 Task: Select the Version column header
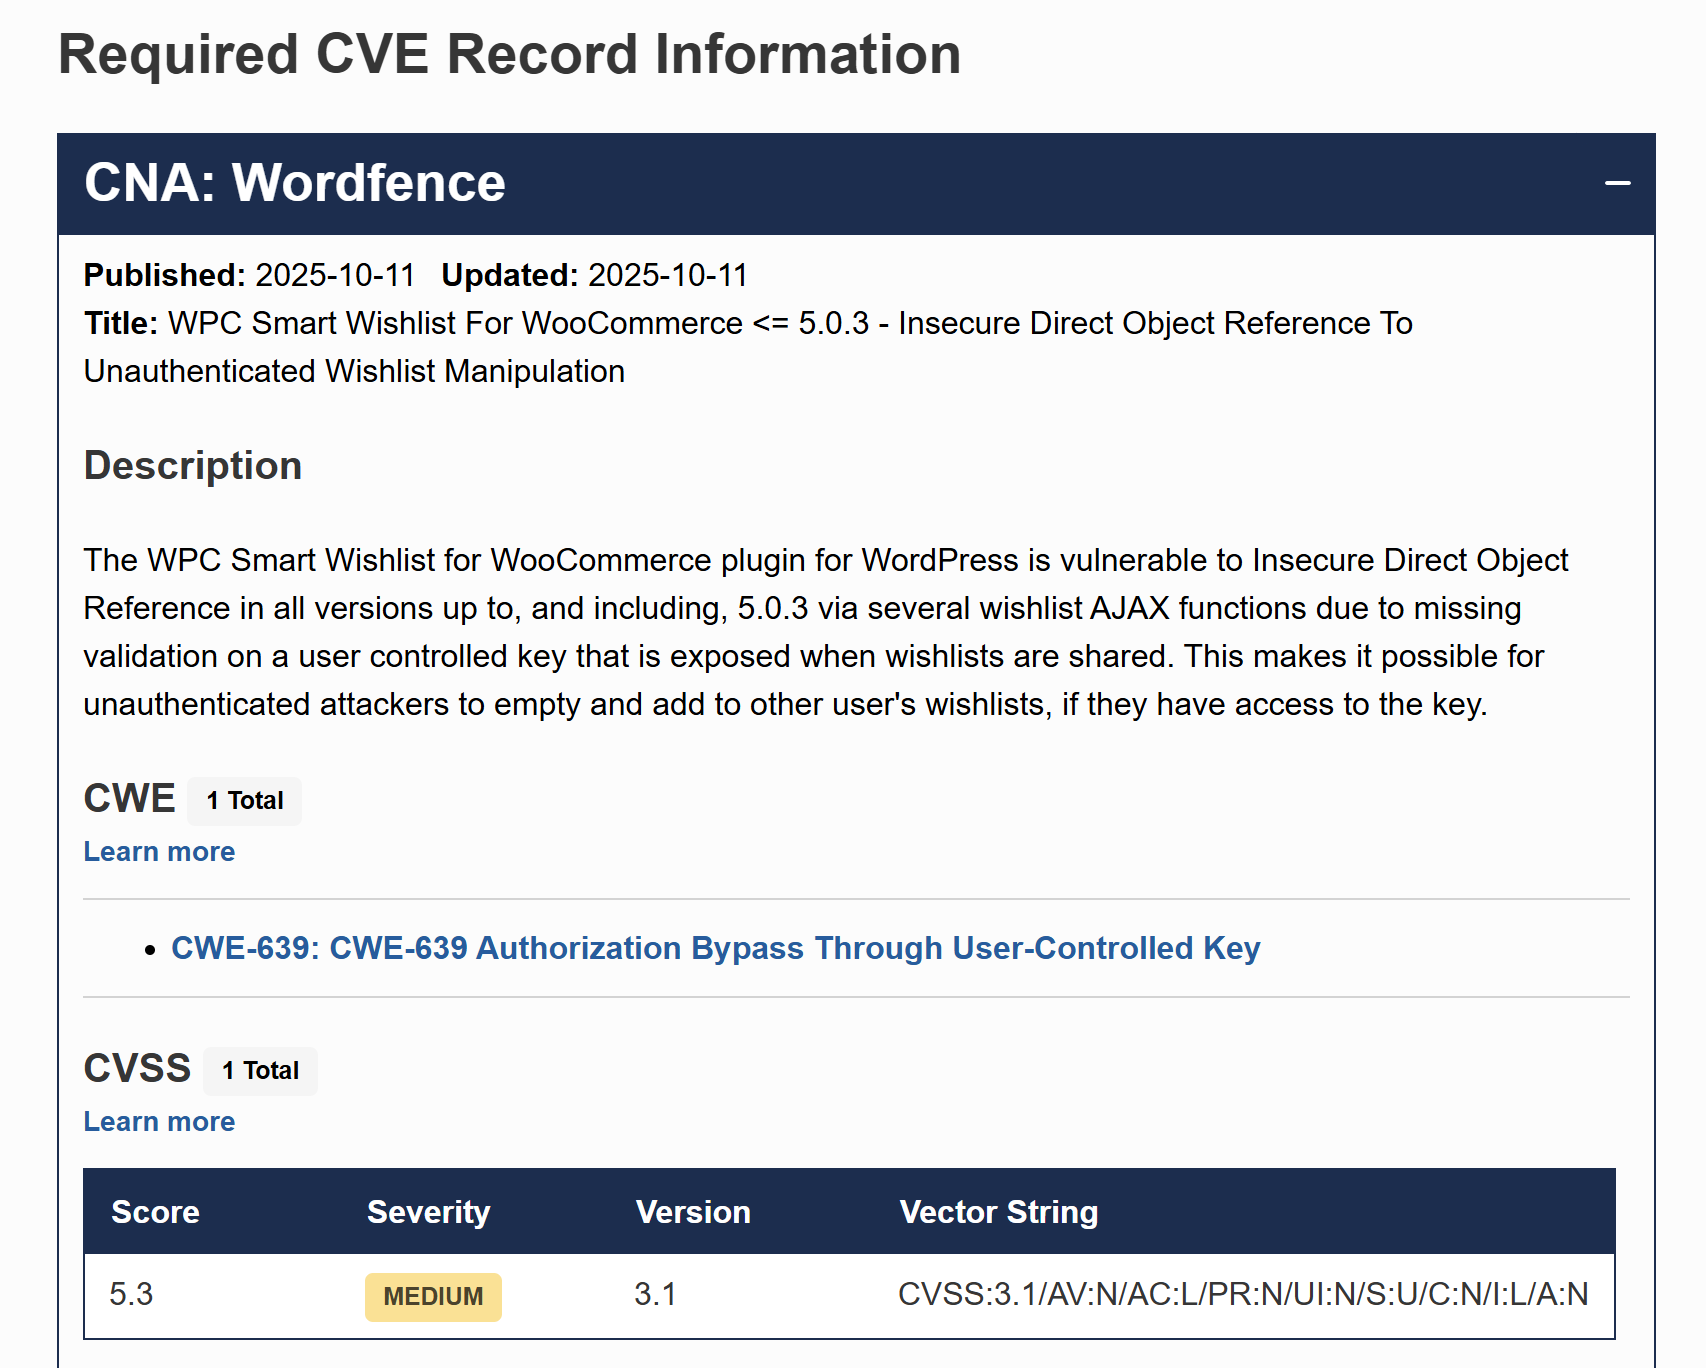693,1212
